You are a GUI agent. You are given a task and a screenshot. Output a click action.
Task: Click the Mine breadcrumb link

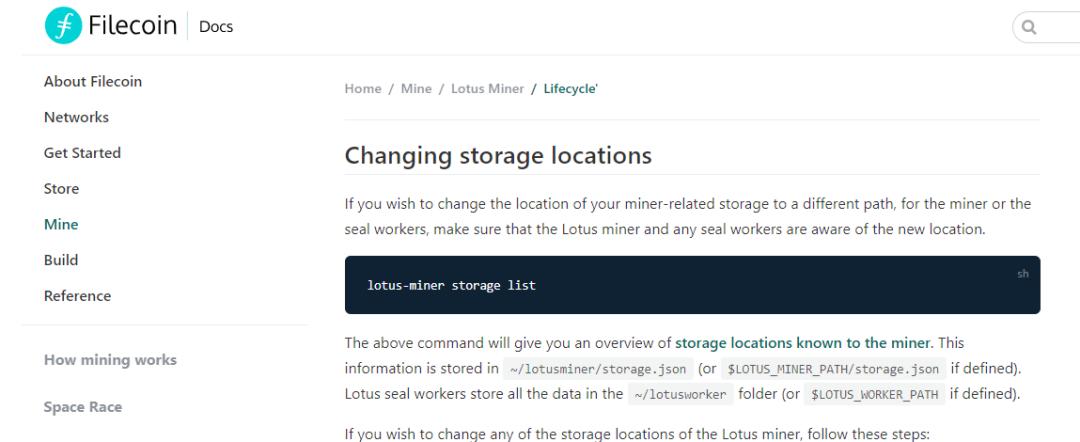[416, 89]
